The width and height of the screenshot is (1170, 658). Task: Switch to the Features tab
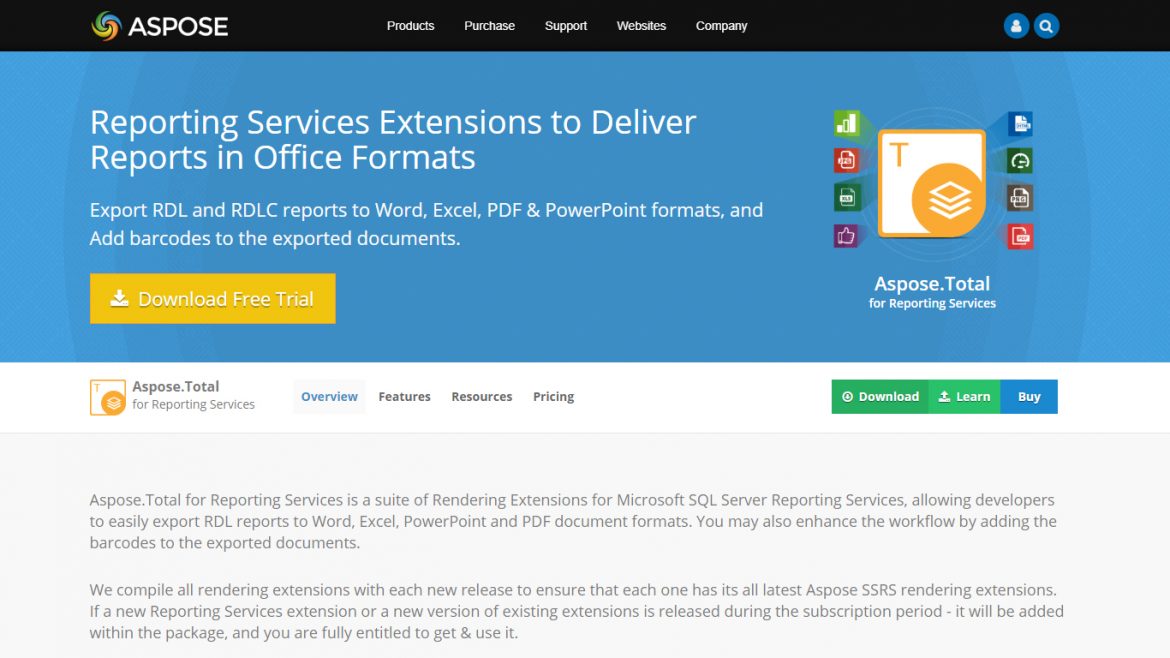(x=404, y=396)
